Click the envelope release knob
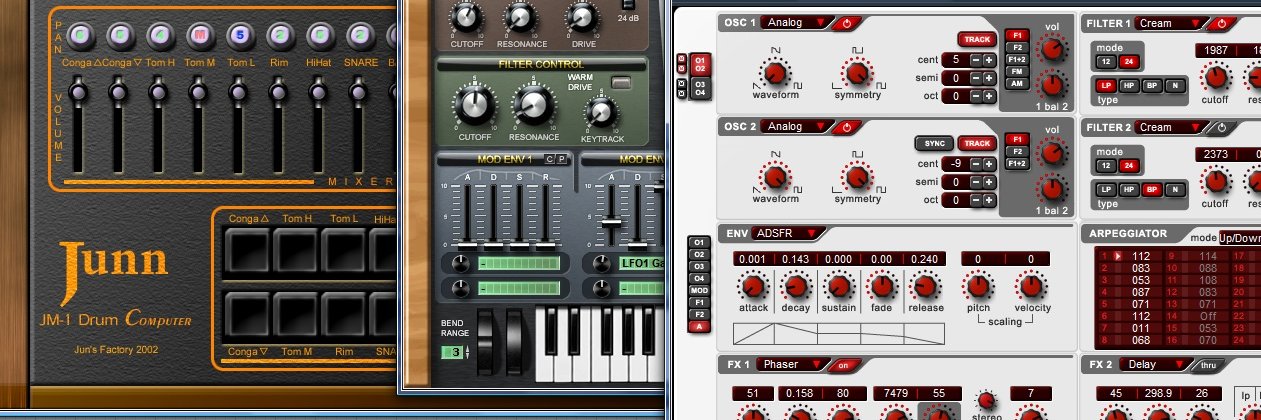This screenshot has width=1261, height=420. [x=925, y=287]
